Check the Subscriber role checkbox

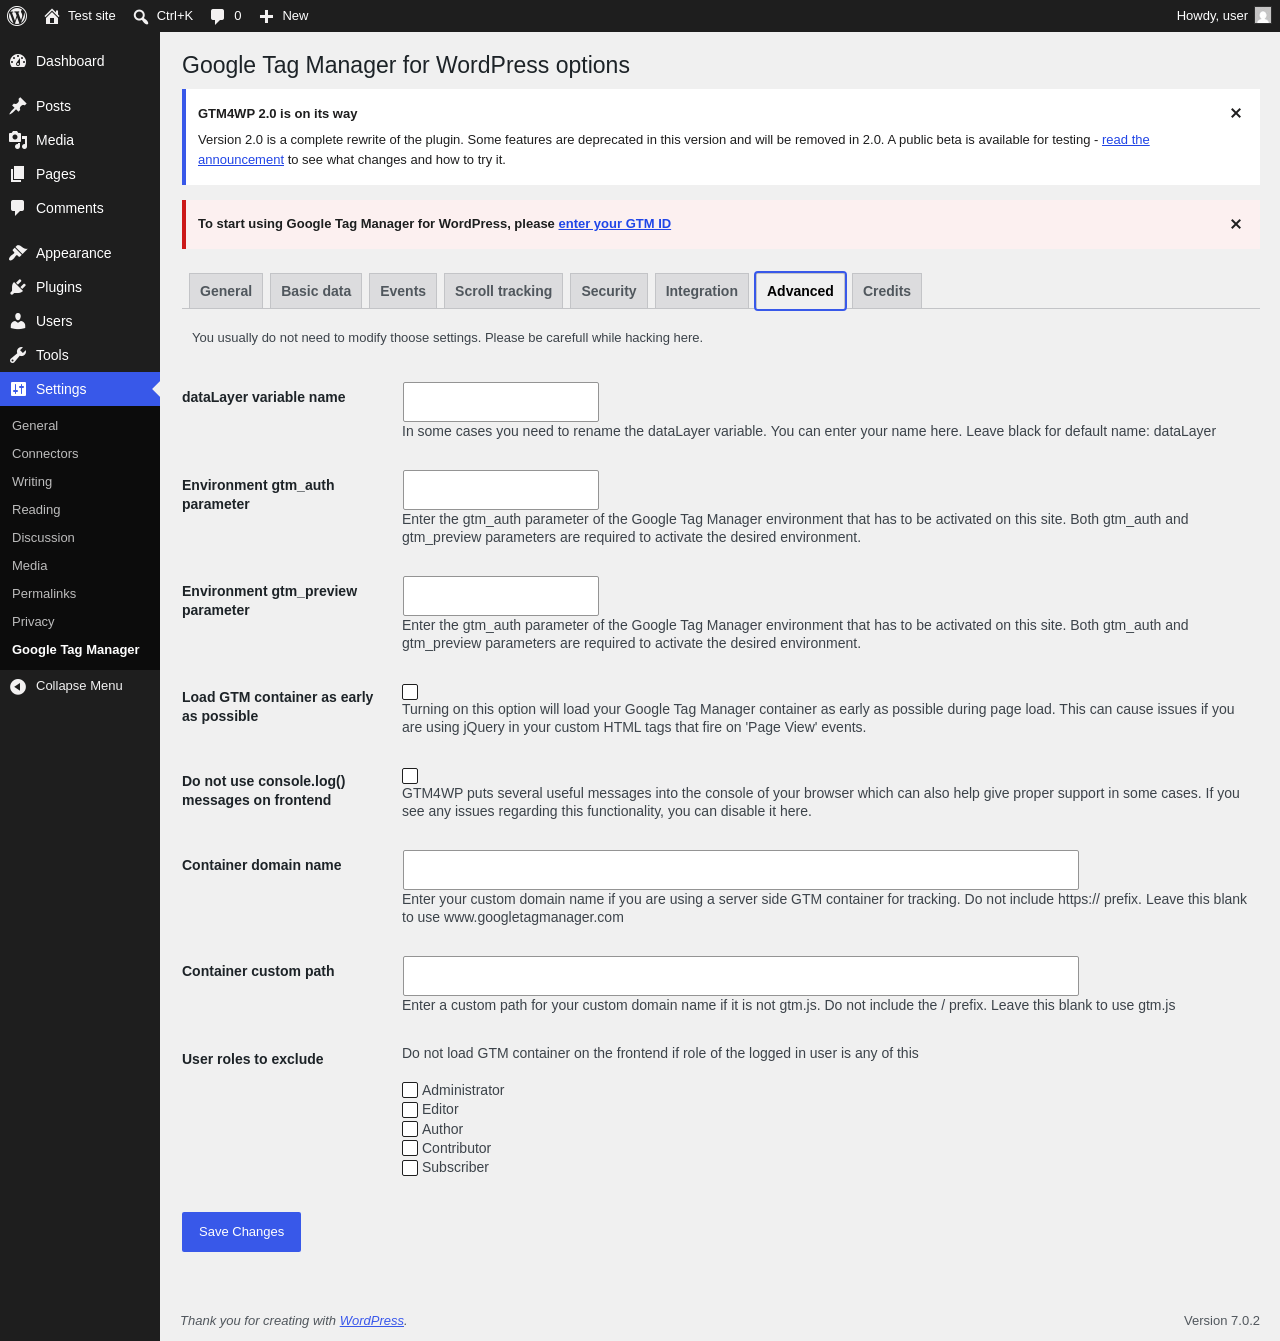tap(410, 1168)
